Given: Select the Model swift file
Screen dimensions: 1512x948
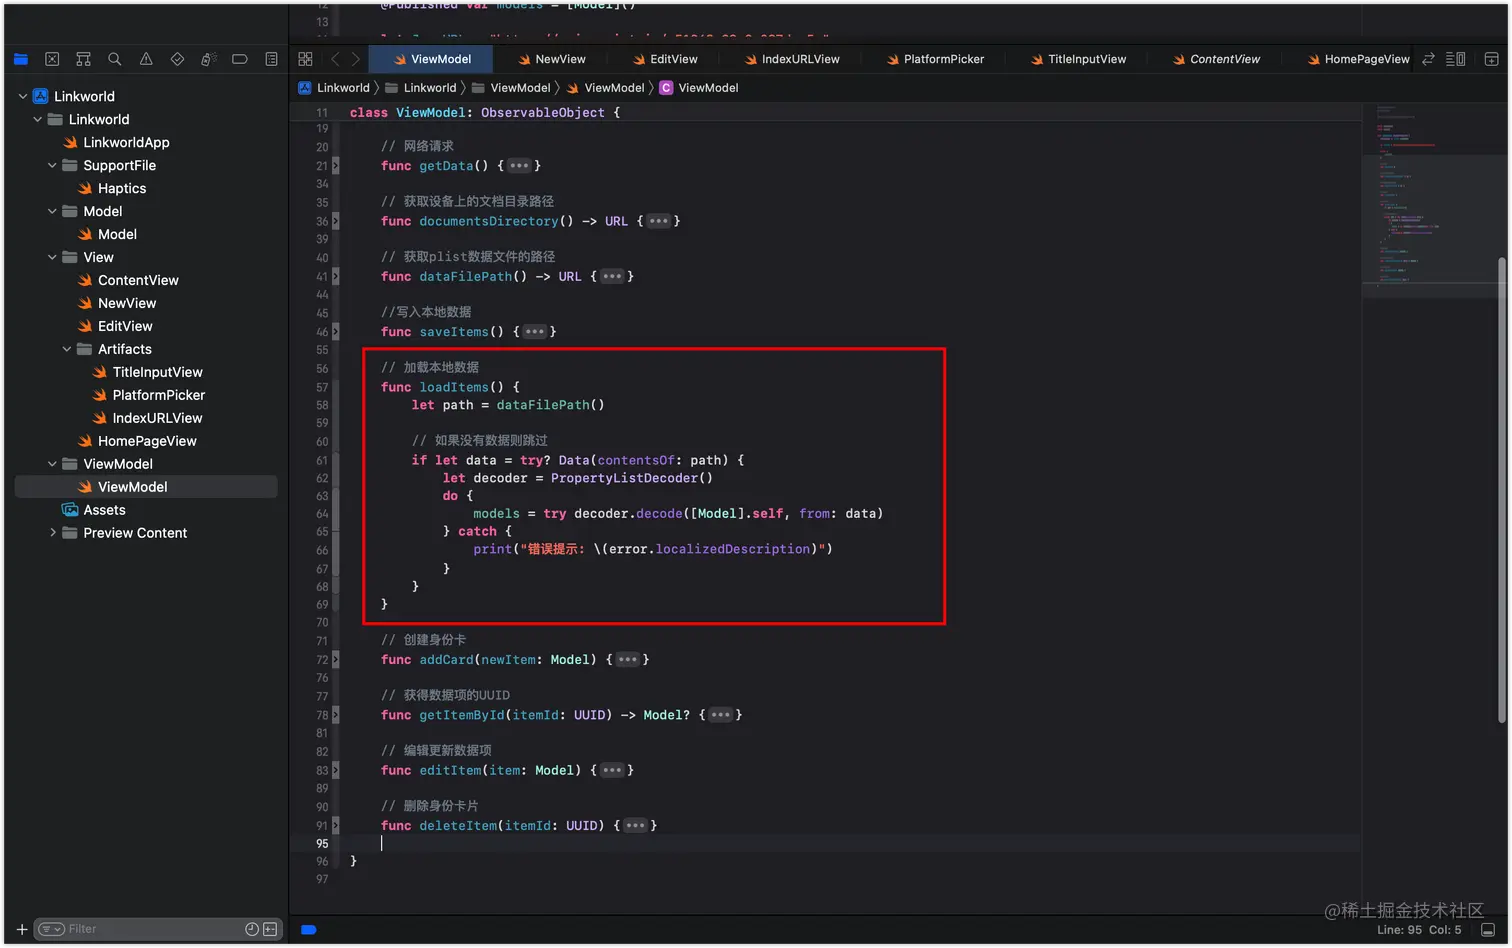Looking at the screenshot, I should pyautogui.click(x=117, y=234).
